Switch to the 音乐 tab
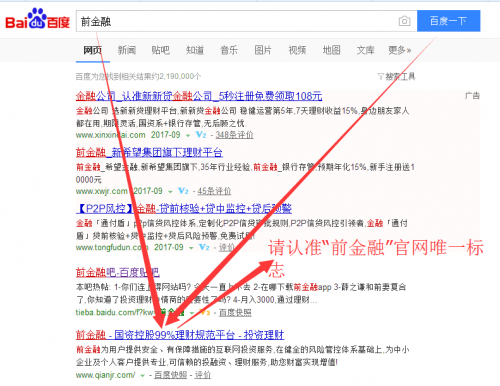 tap(229, 50)
